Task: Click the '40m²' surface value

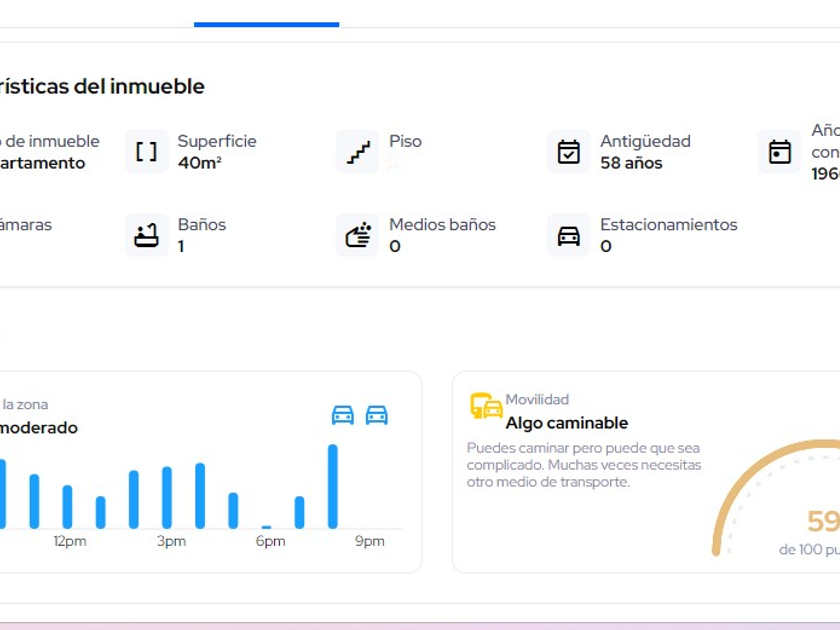Action: click(x=199, y=163)
